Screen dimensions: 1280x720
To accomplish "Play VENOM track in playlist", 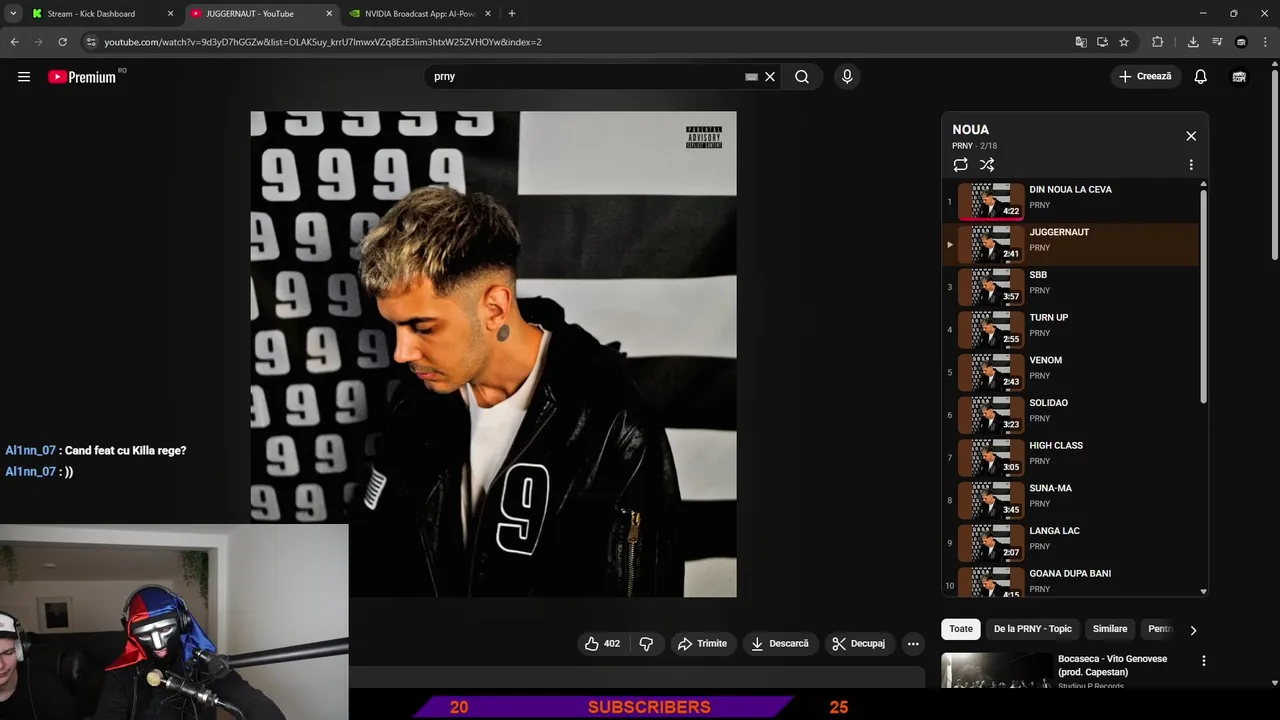I will click(x=1070, y=371).
